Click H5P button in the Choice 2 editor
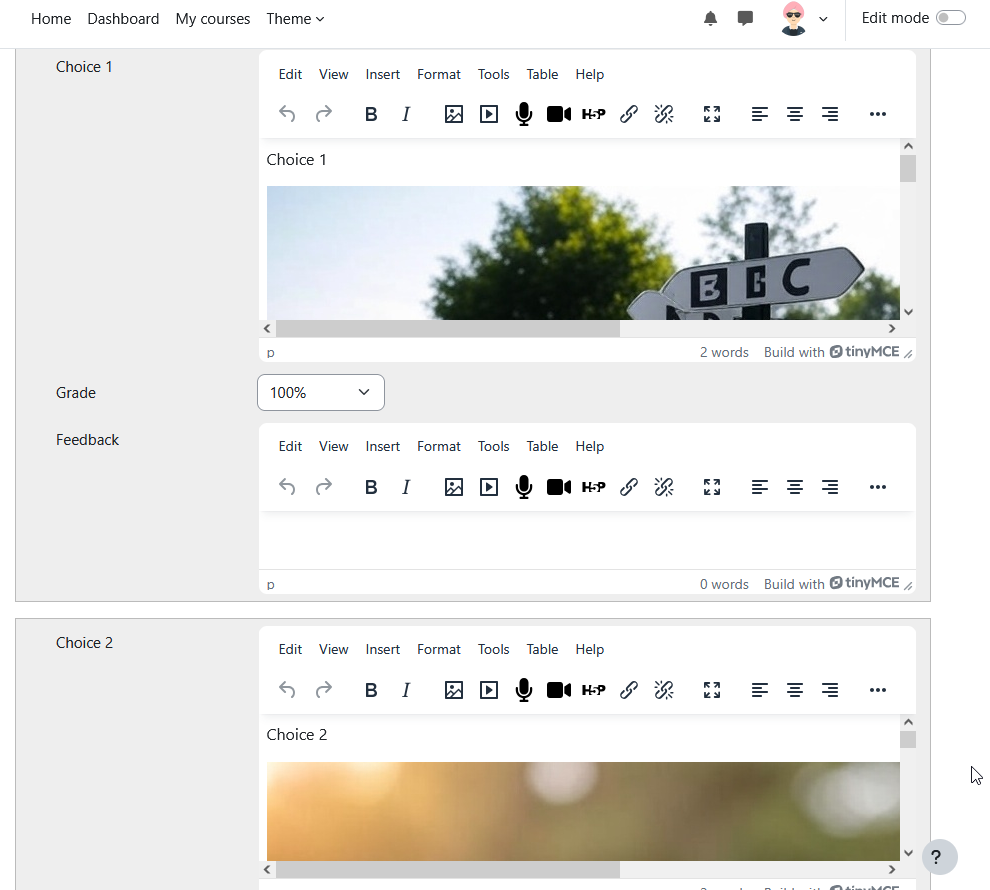Screen dimensions: 990x890 point(593,690)
